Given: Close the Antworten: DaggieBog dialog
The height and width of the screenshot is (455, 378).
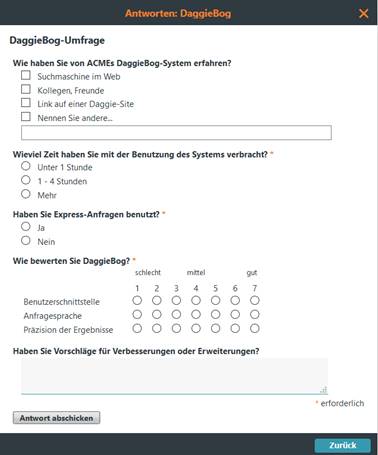Looking at the screenshot, I should (x=363, y=13).
